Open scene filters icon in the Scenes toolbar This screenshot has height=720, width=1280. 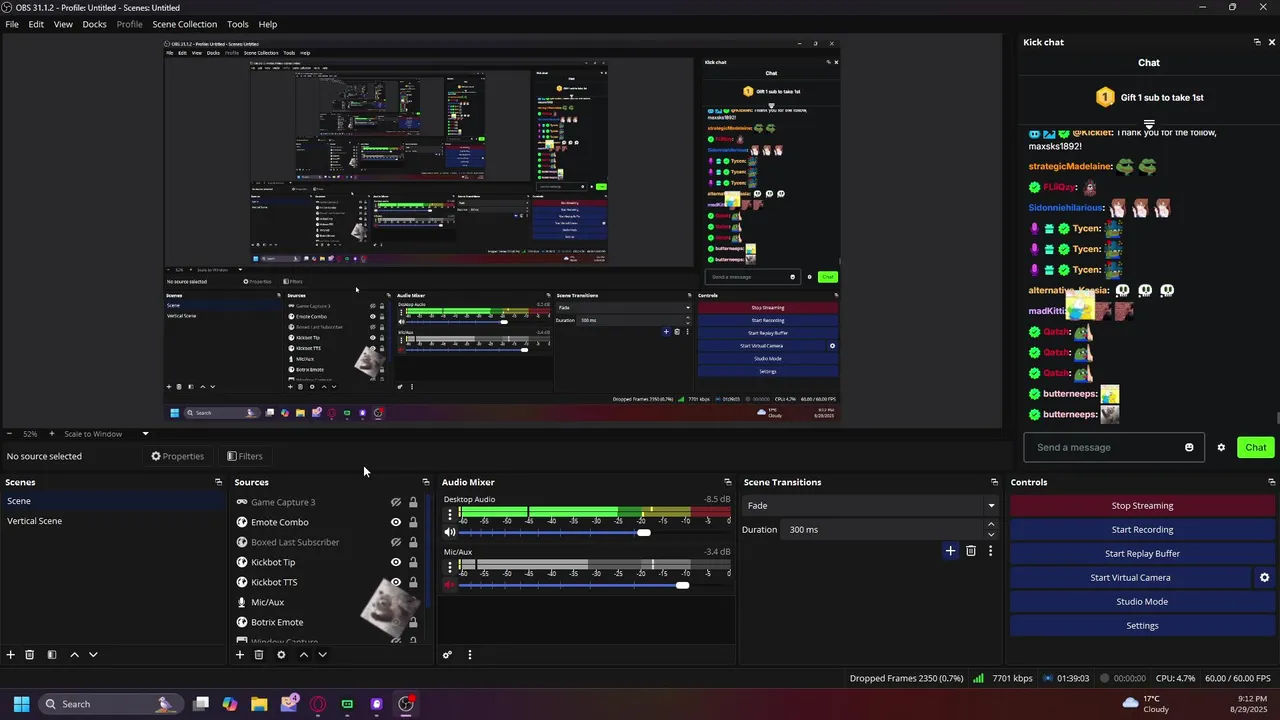52,655
